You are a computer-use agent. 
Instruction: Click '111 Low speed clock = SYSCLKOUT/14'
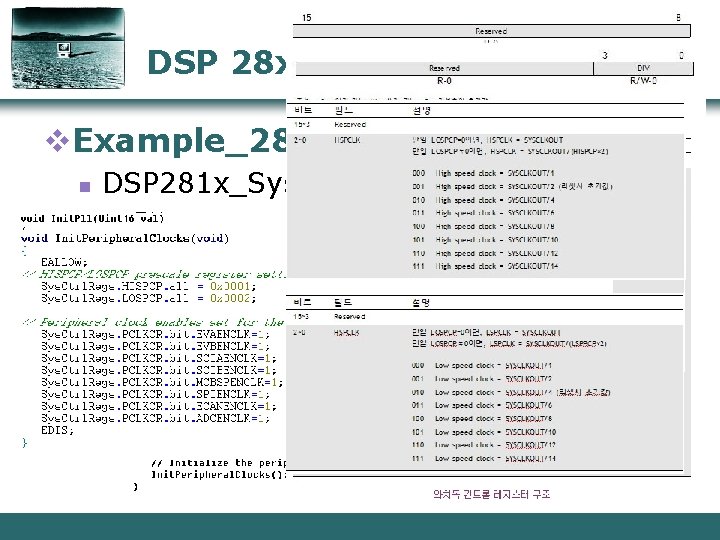484,458
